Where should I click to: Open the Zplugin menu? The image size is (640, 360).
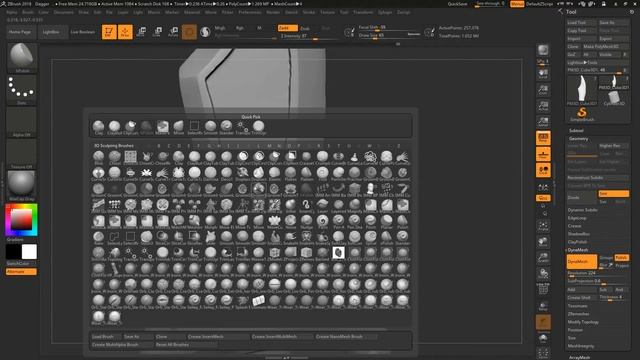[385, 12]
